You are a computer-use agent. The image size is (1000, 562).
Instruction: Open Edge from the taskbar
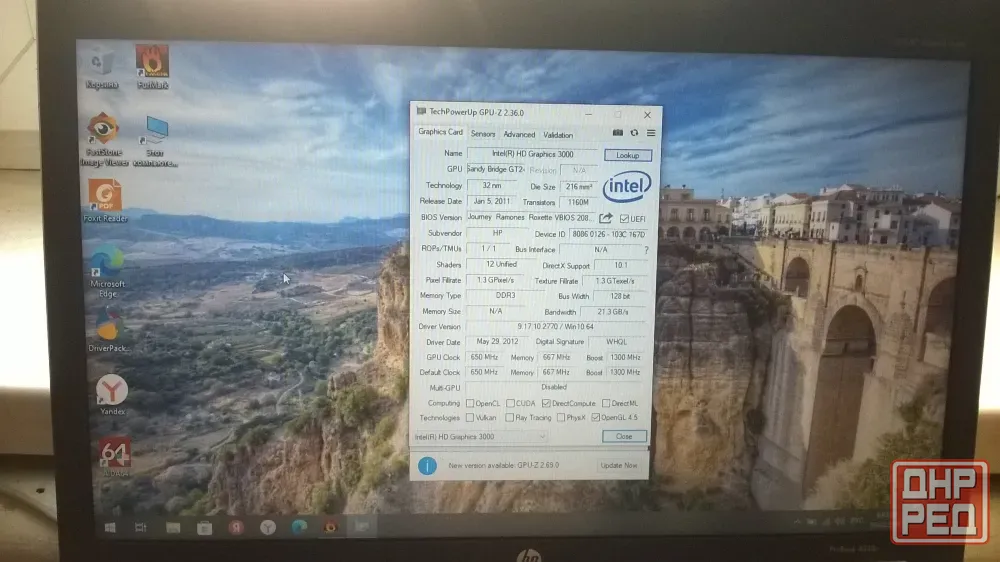(299, 527)
